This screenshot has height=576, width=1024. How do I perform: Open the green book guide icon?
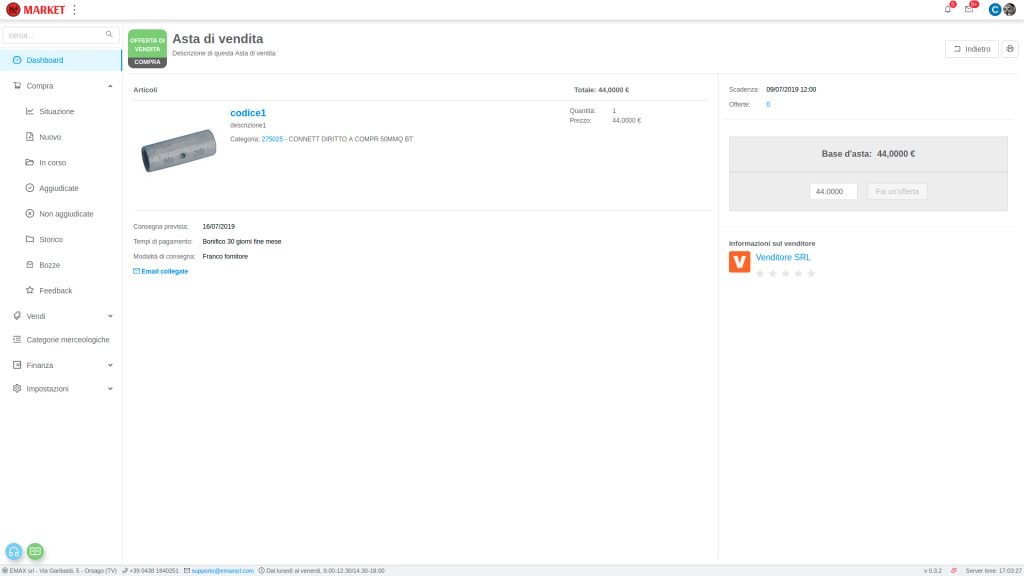(x=35, y=551)
